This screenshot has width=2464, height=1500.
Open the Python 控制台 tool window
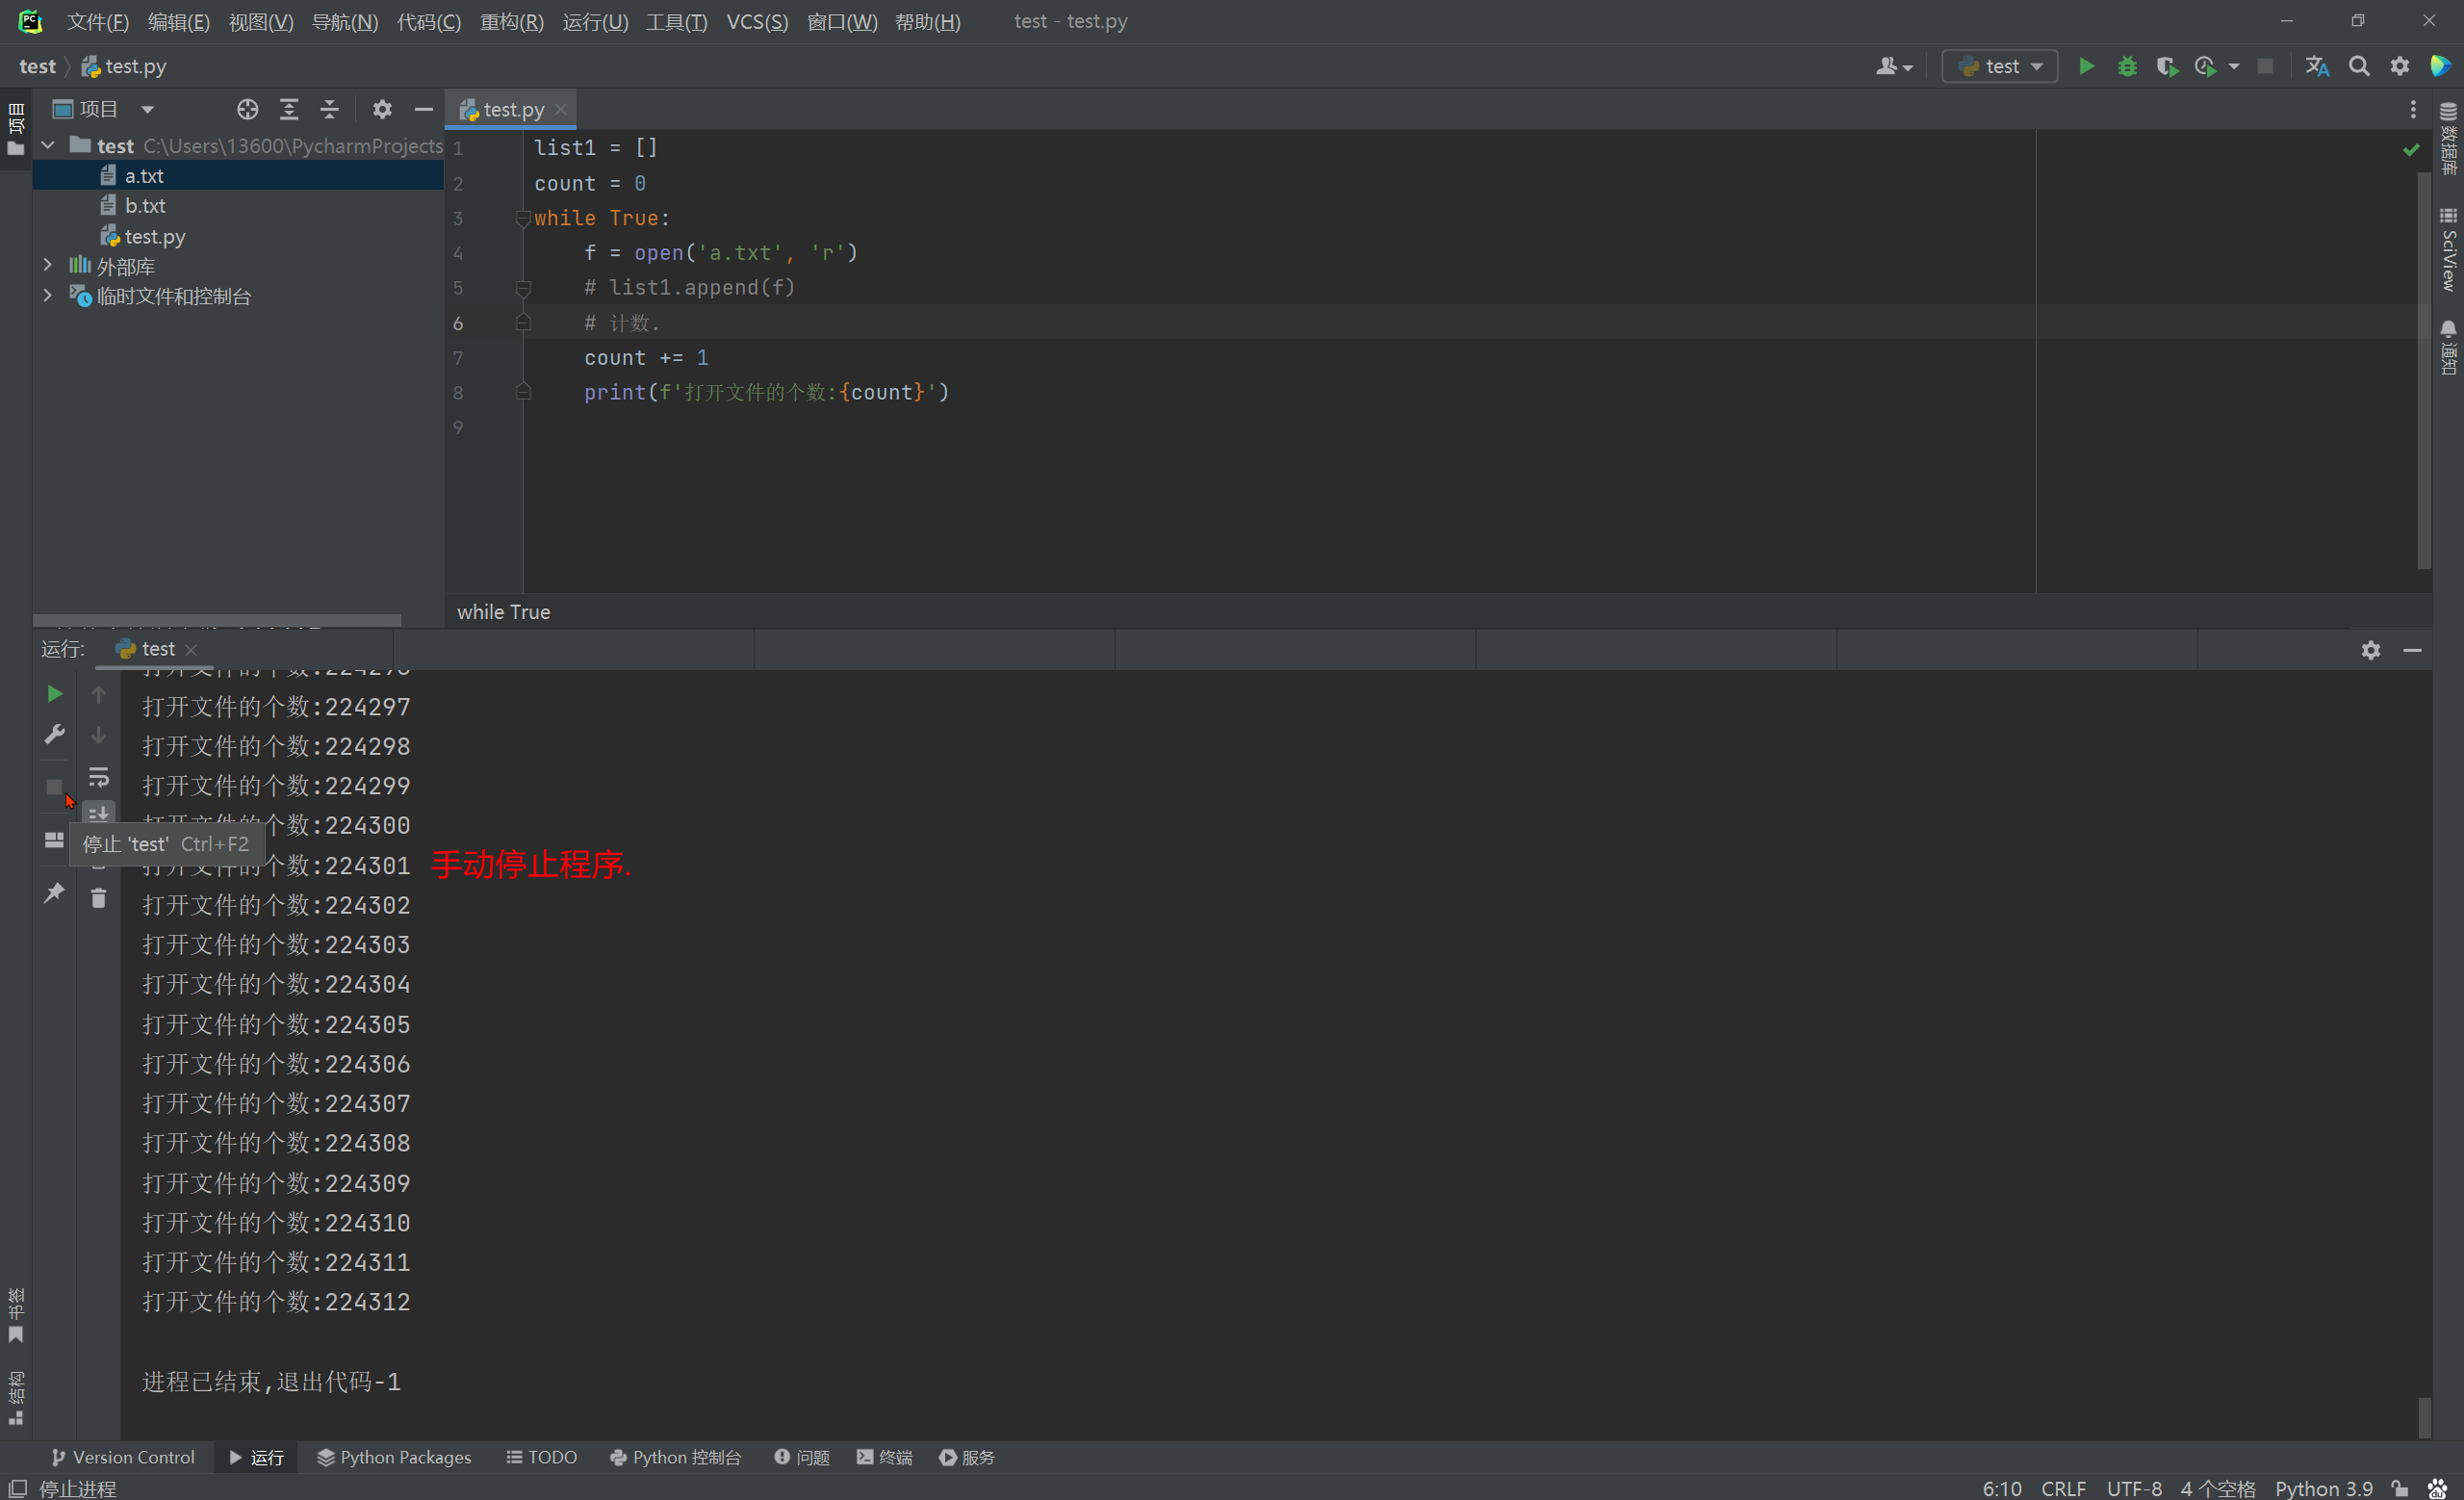point(675,1457)
